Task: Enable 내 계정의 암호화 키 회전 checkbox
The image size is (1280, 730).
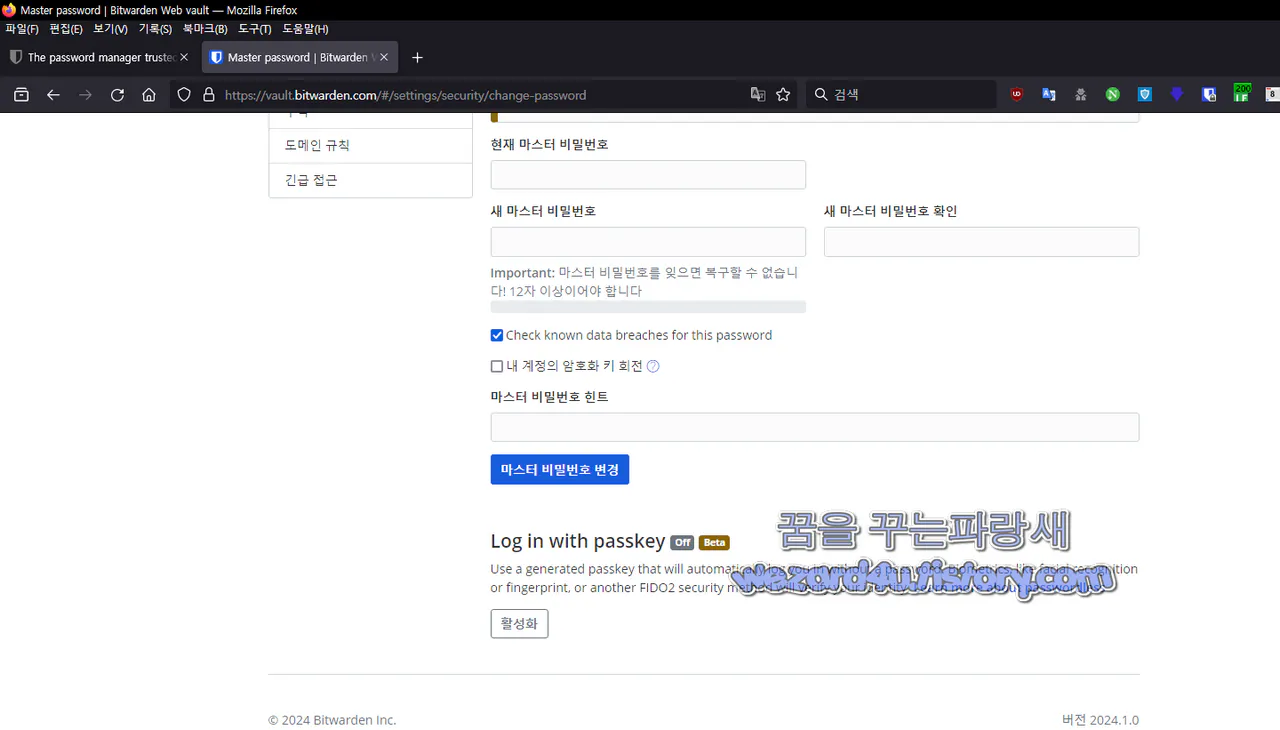Action: 497,366
